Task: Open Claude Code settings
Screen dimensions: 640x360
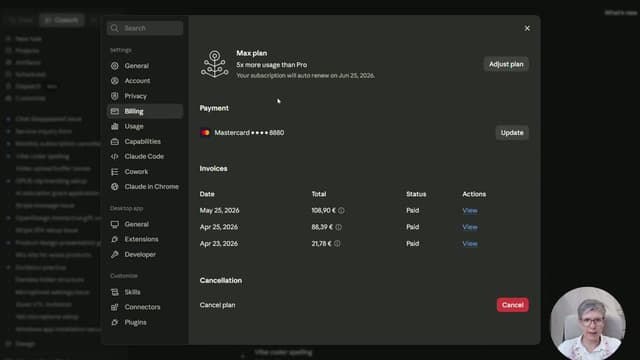Action: pos(145,156)
